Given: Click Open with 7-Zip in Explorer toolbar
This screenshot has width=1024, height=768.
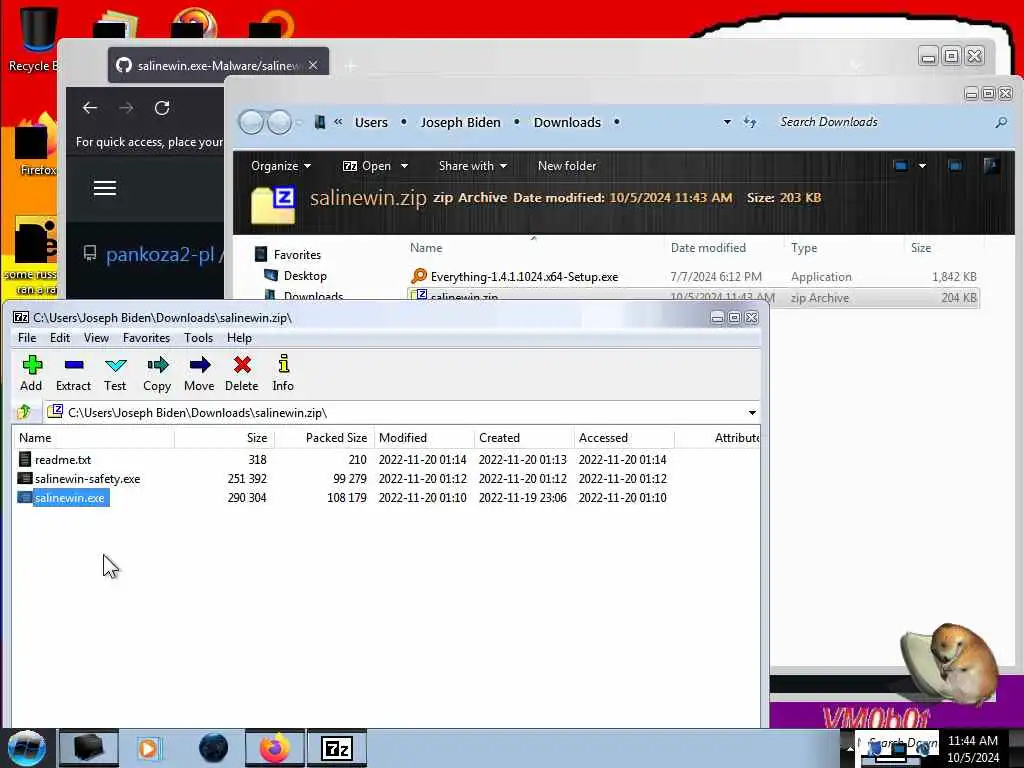Looking at the screenshot, I should click(x=368, y=166).
